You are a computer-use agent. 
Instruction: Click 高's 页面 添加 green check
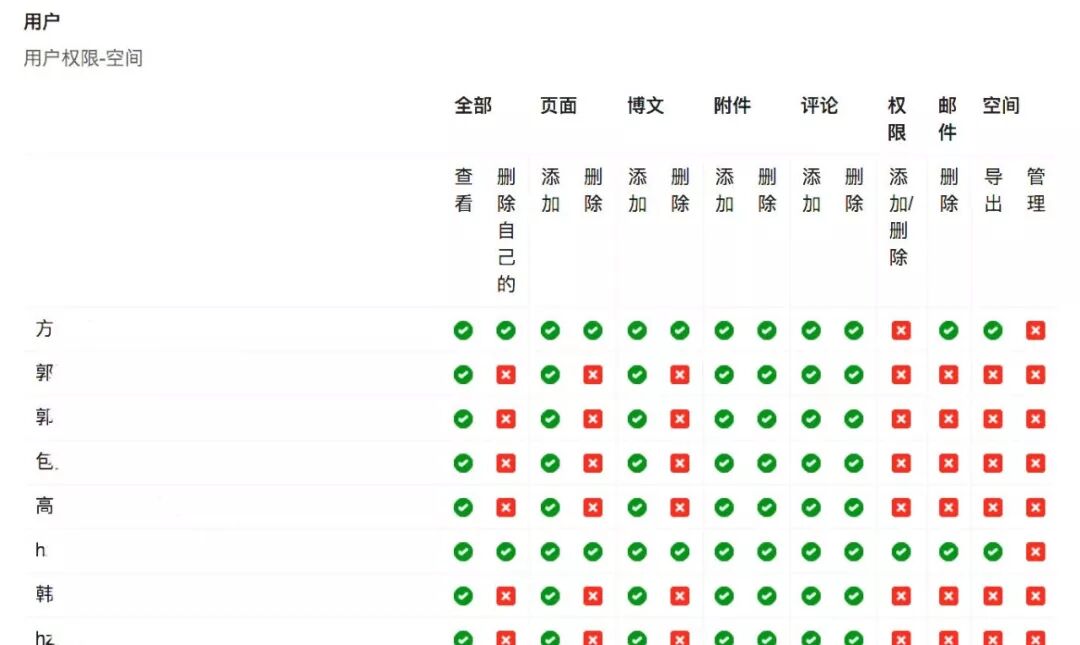[550, 507]
